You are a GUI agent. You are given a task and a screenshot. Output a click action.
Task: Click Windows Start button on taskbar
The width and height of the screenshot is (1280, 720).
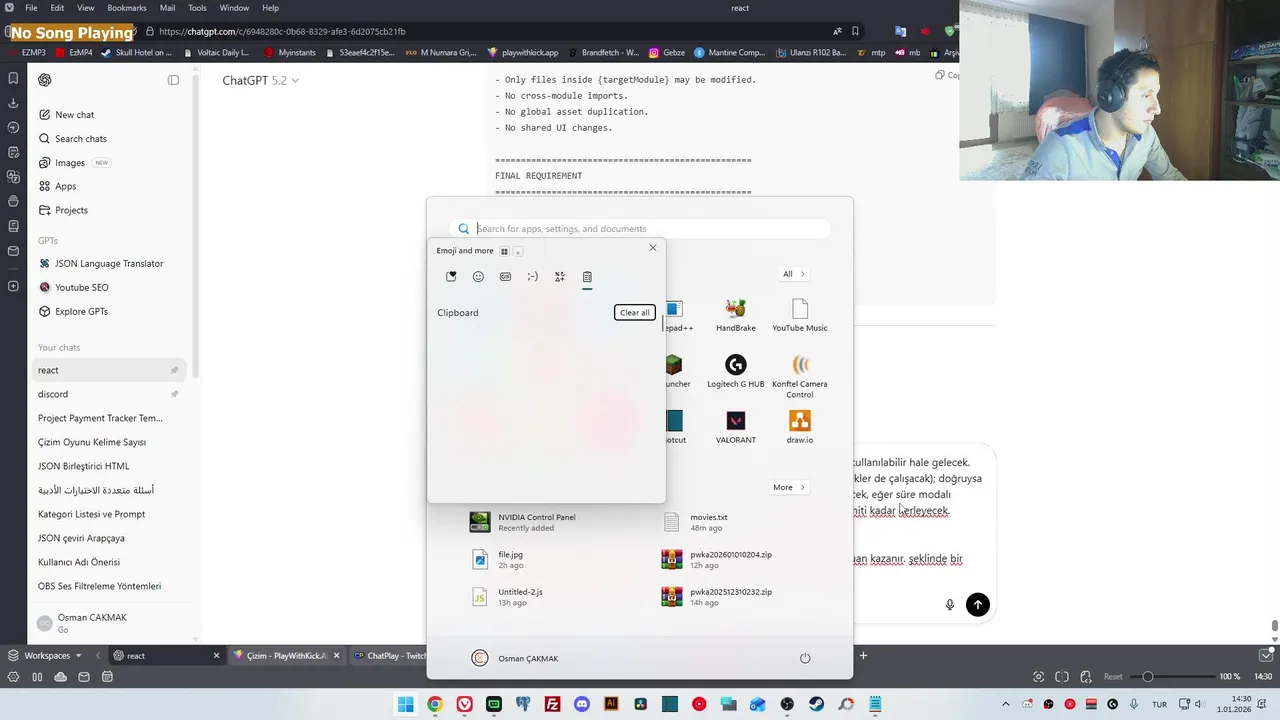pyautogui.click(x=405, y=705)
